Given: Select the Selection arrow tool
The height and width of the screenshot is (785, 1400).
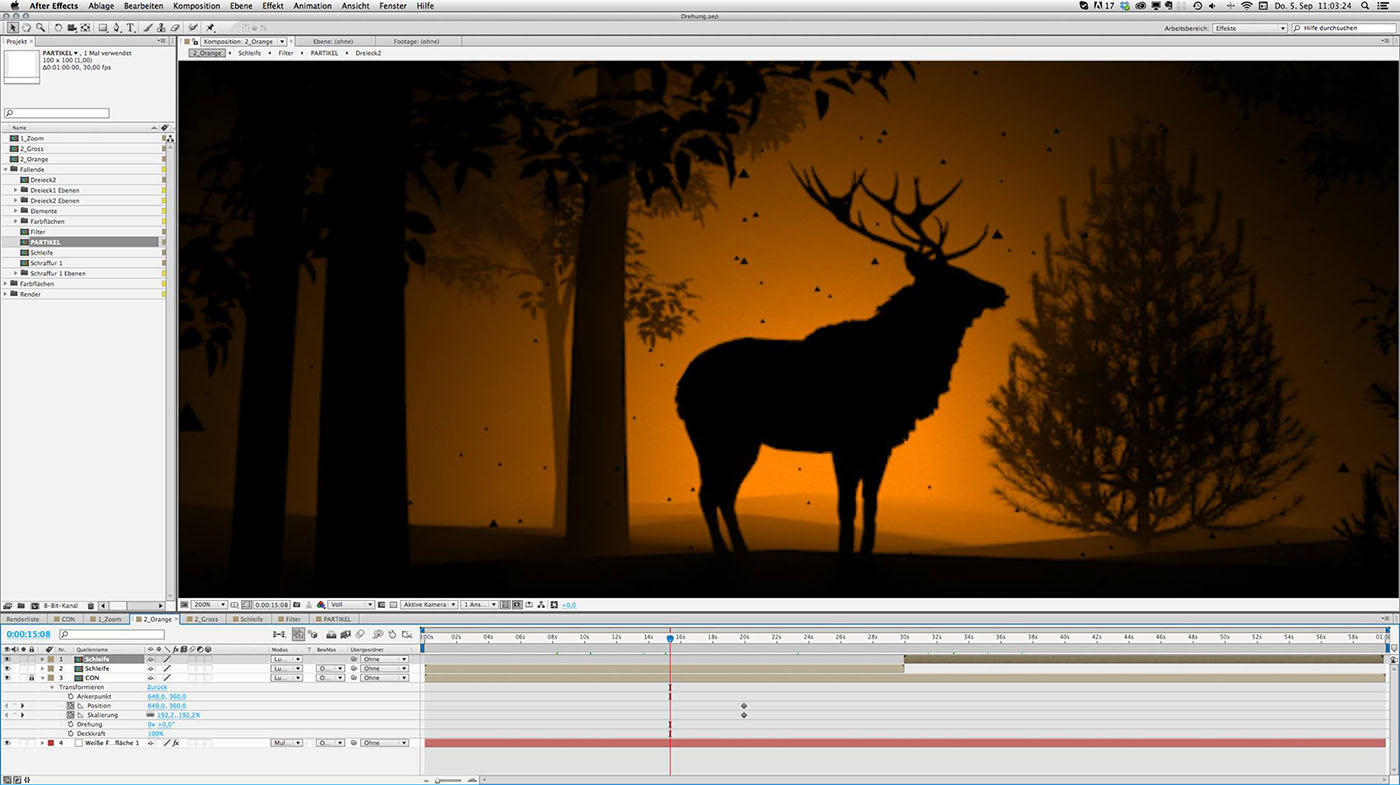Looking at the screenshot, I should coord(13,28).
